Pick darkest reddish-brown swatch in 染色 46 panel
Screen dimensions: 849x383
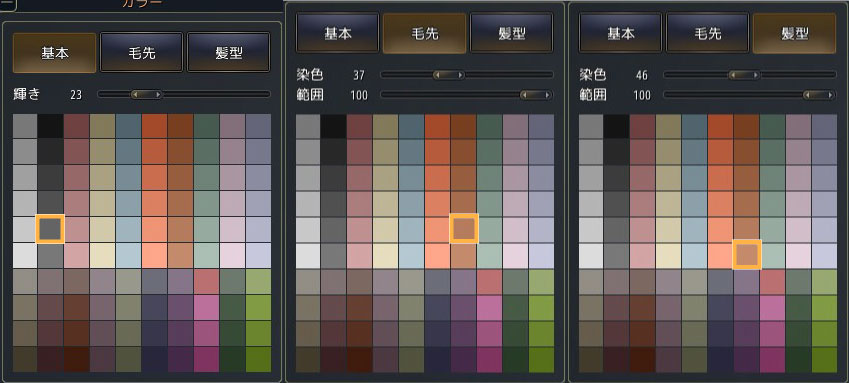643,359
